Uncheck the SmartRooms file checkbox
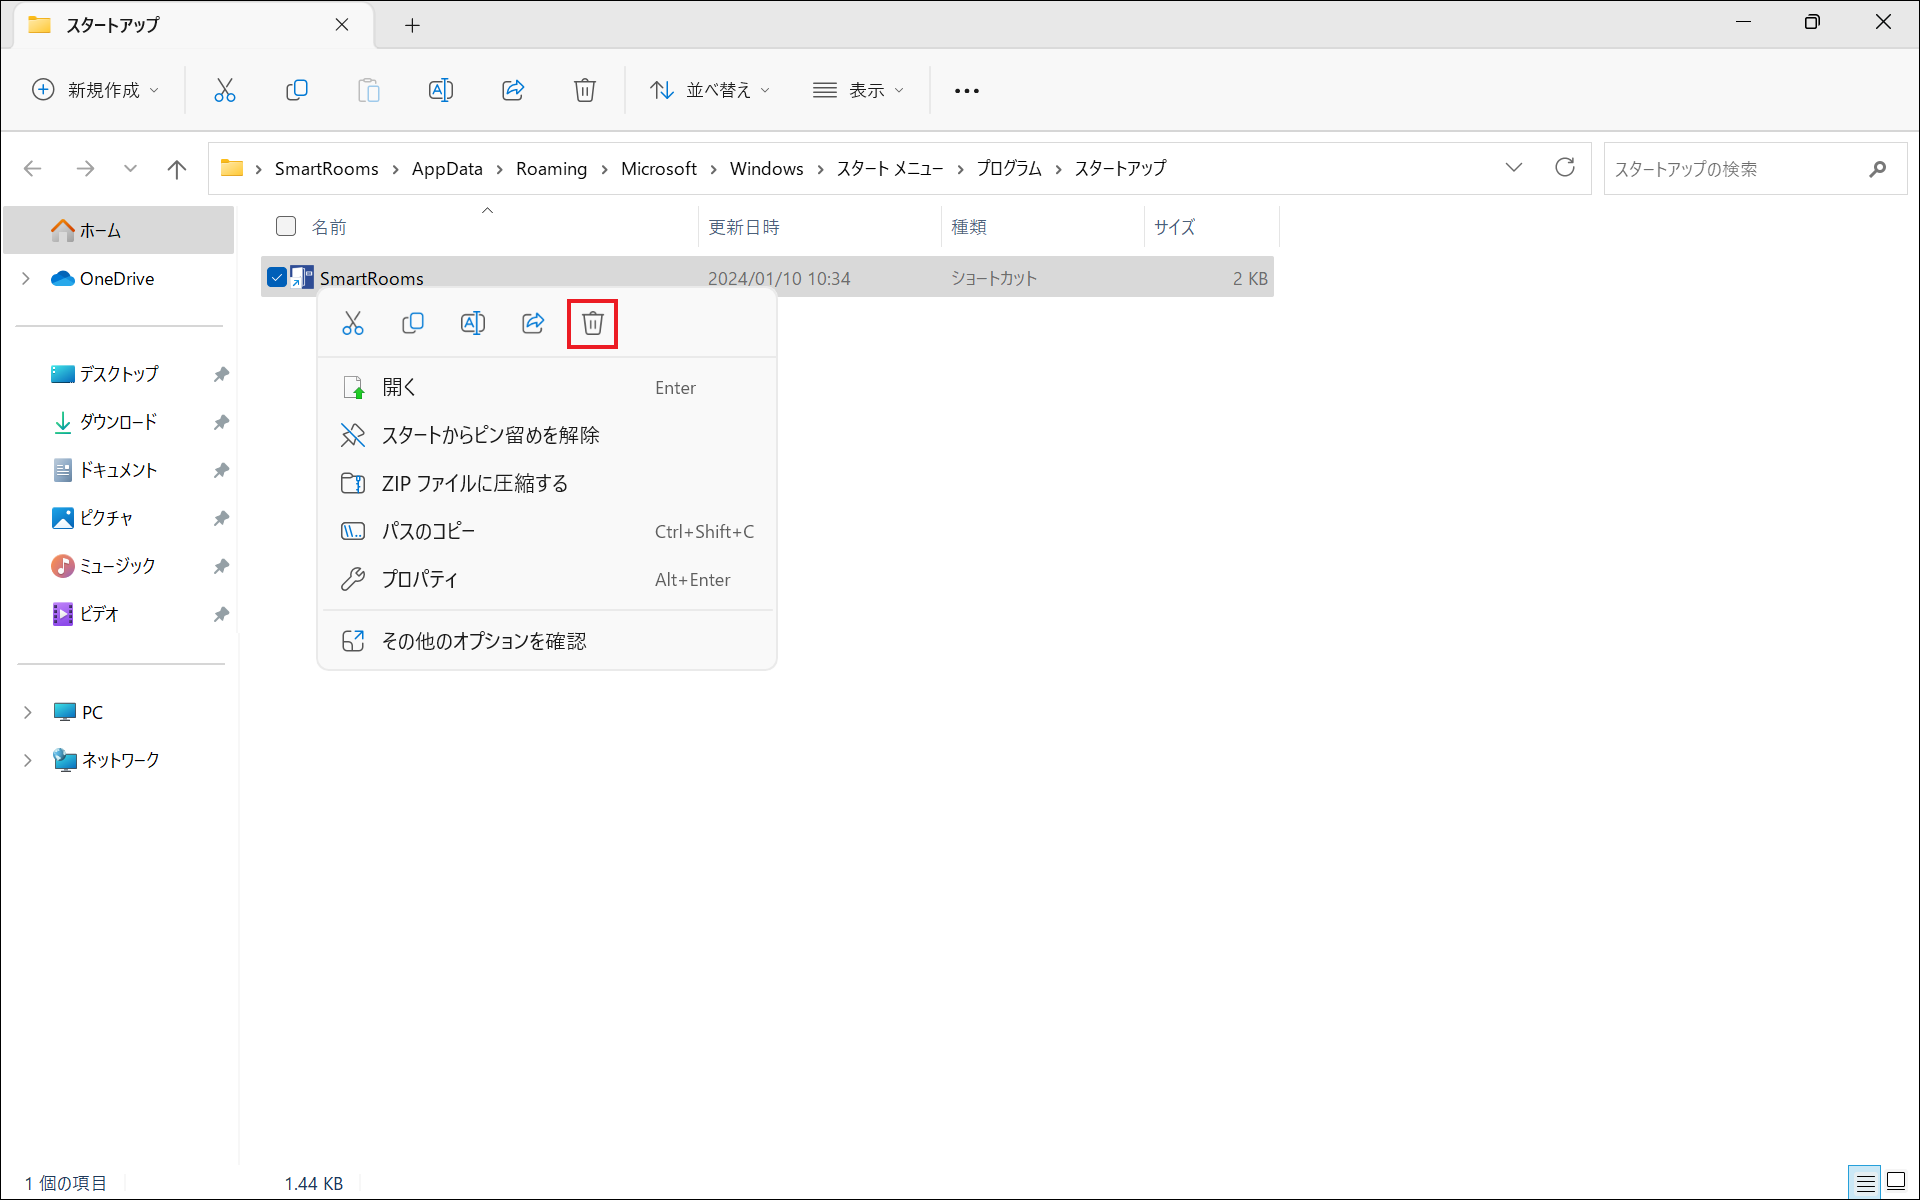The width and height of the screenshot is (1920, 1200). tap(277, 278)
